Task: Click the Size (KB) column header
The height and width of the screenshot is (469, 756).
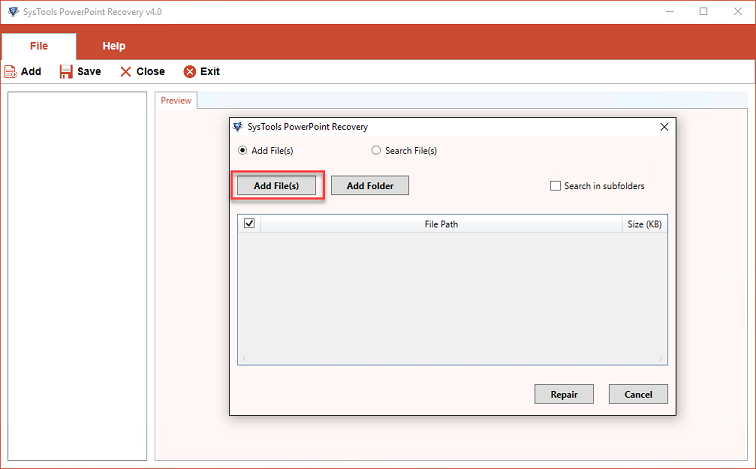Action: (x=645, y=224)
